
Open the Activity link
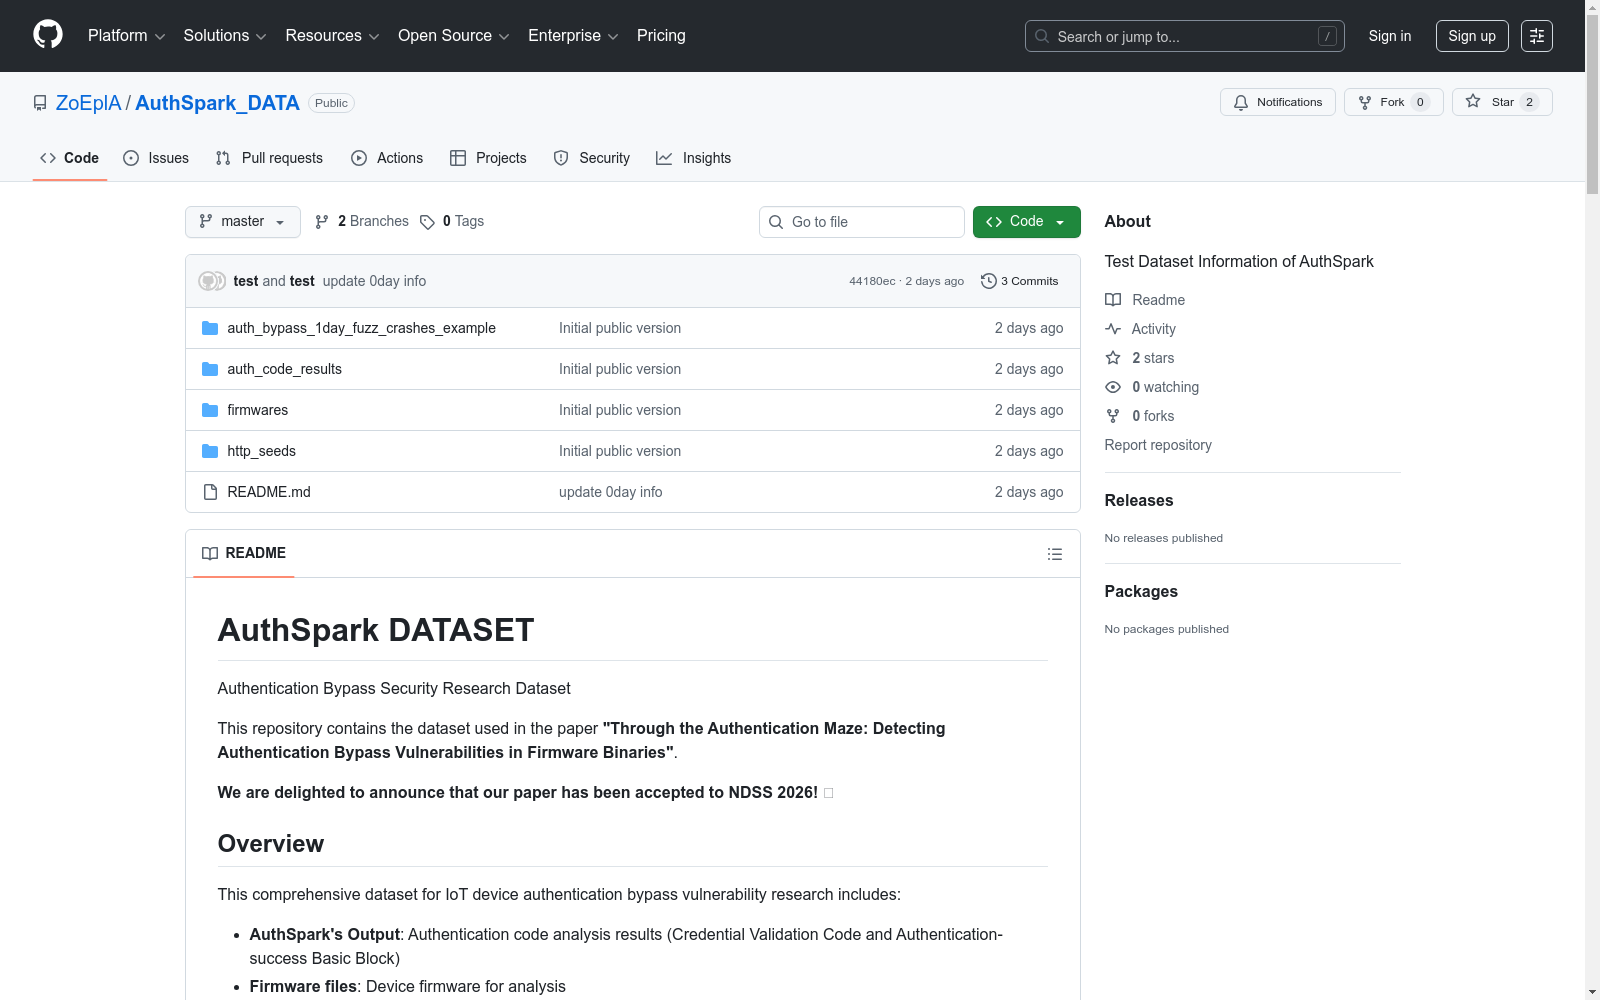(1140, 329)
